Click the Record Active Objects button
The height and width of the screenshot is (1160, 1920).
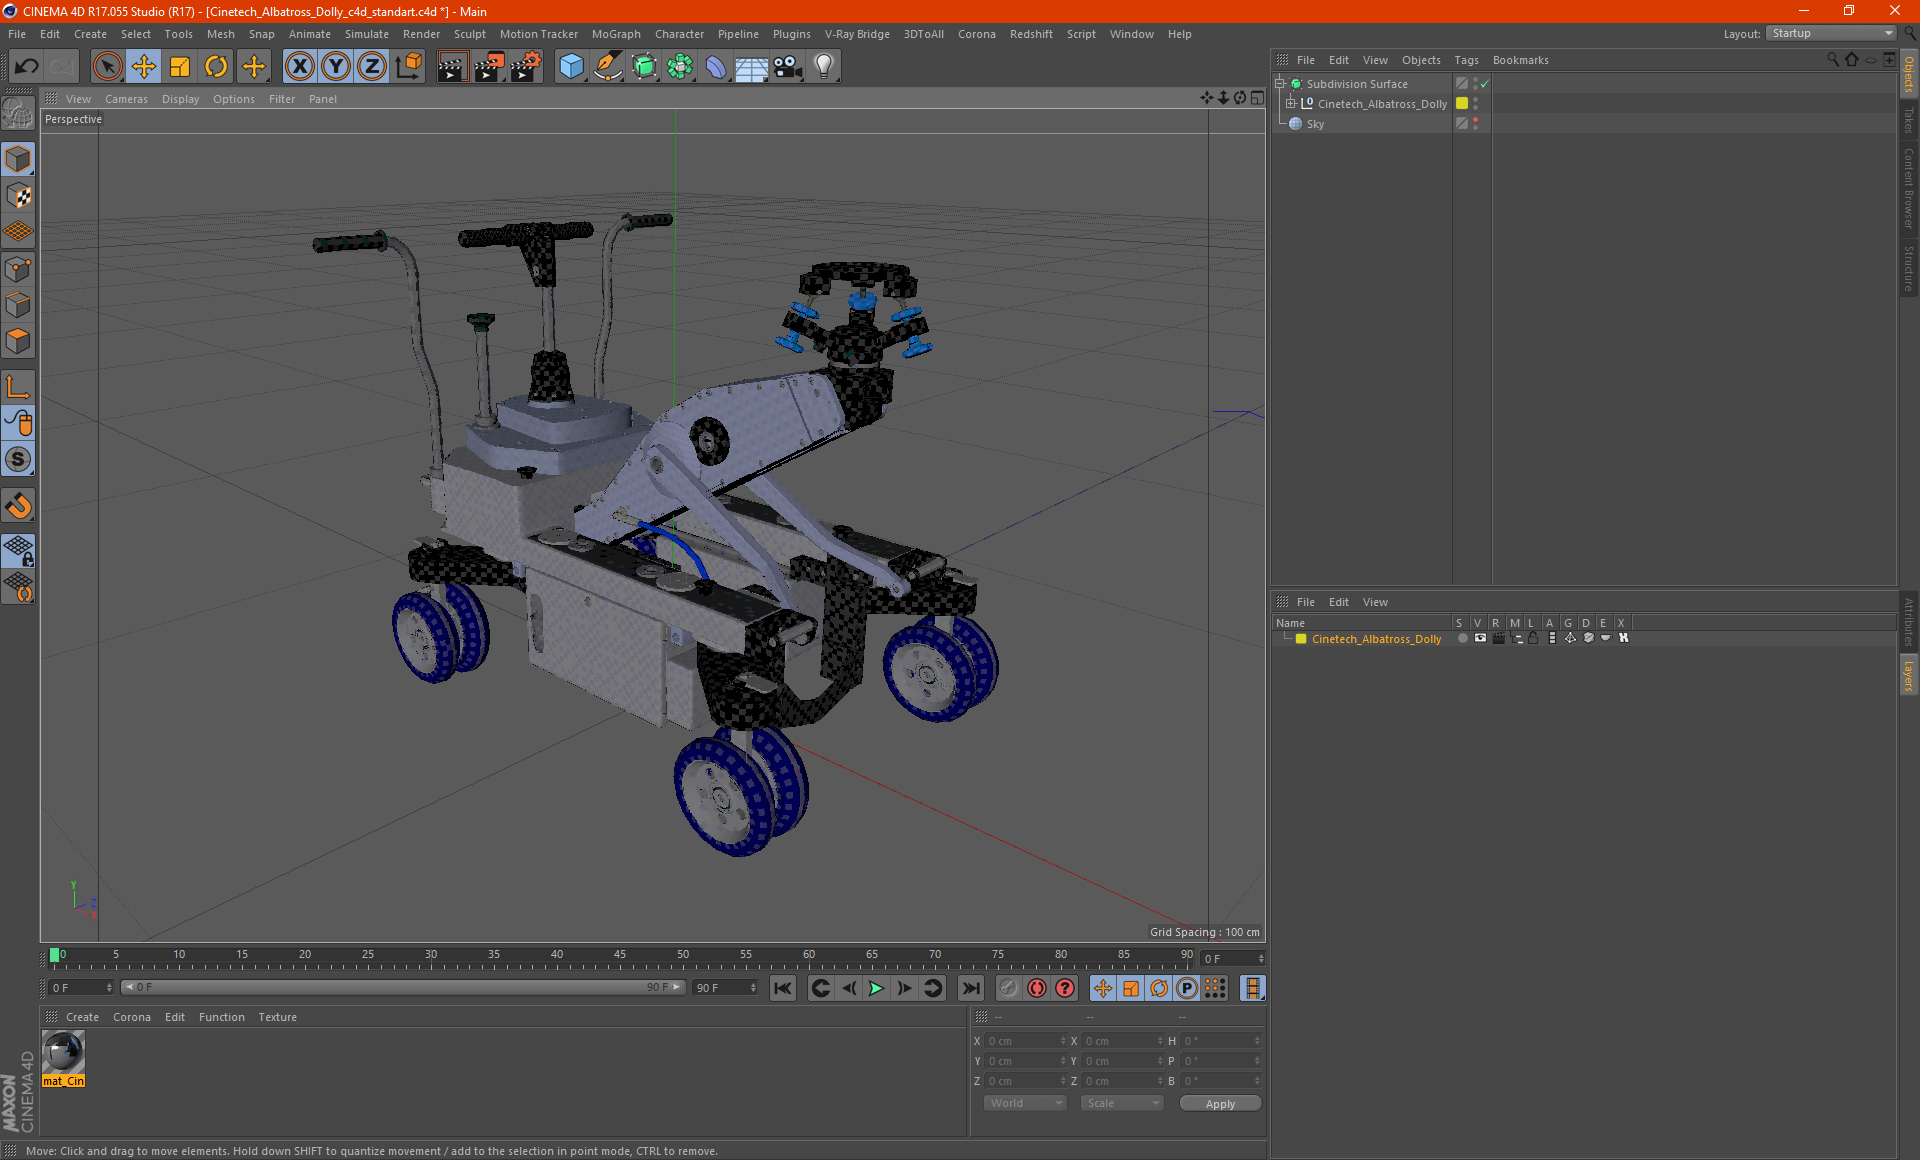click(1008, 988)
